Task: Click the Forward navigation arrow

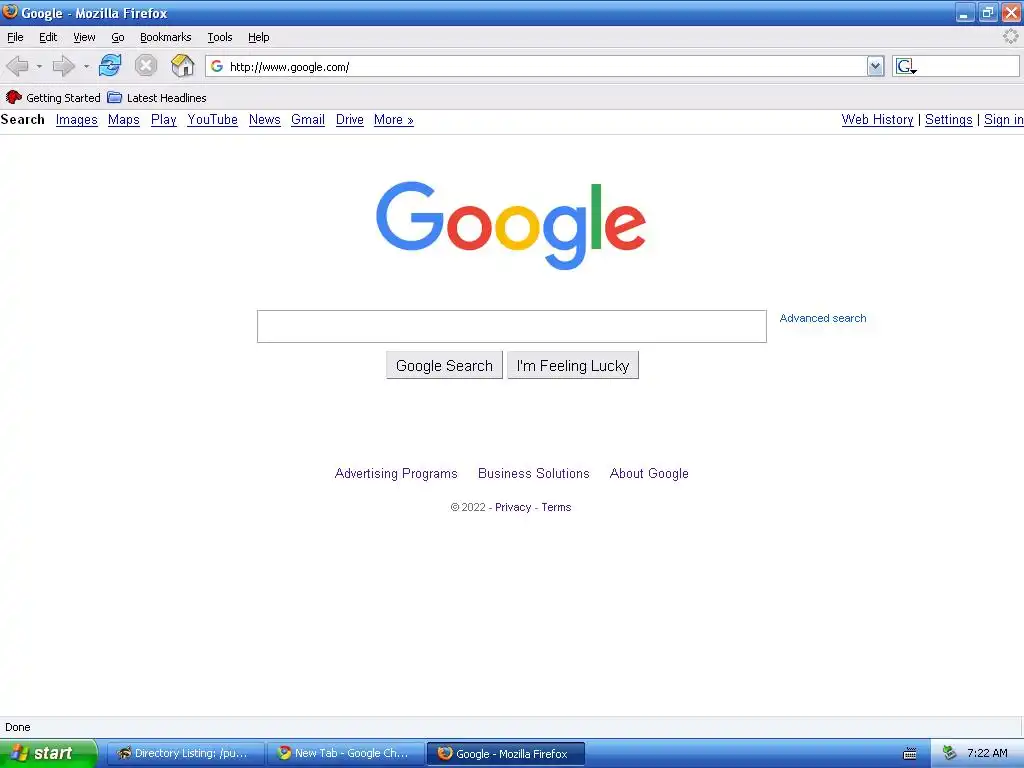Action: 63,66
